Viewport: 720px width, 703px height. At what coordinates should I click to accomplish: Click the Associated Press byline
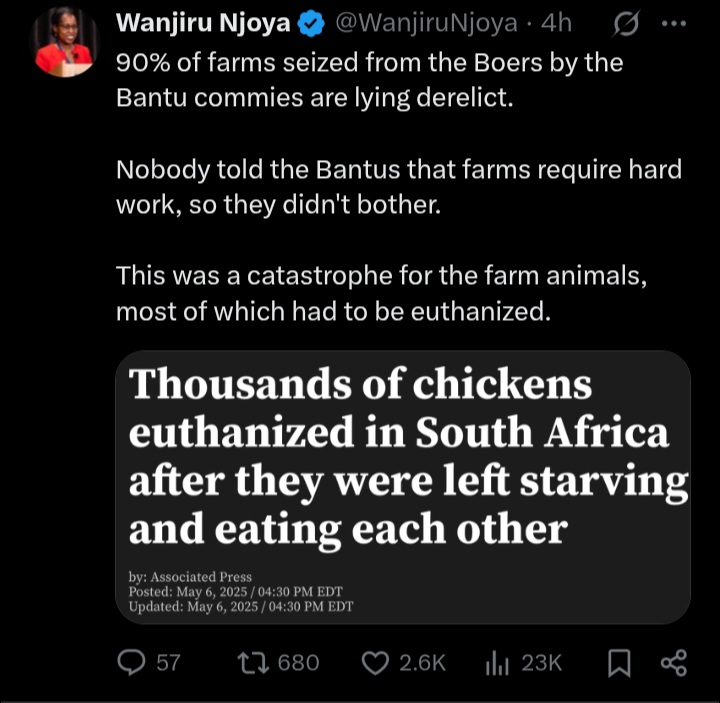coord(191,577)
